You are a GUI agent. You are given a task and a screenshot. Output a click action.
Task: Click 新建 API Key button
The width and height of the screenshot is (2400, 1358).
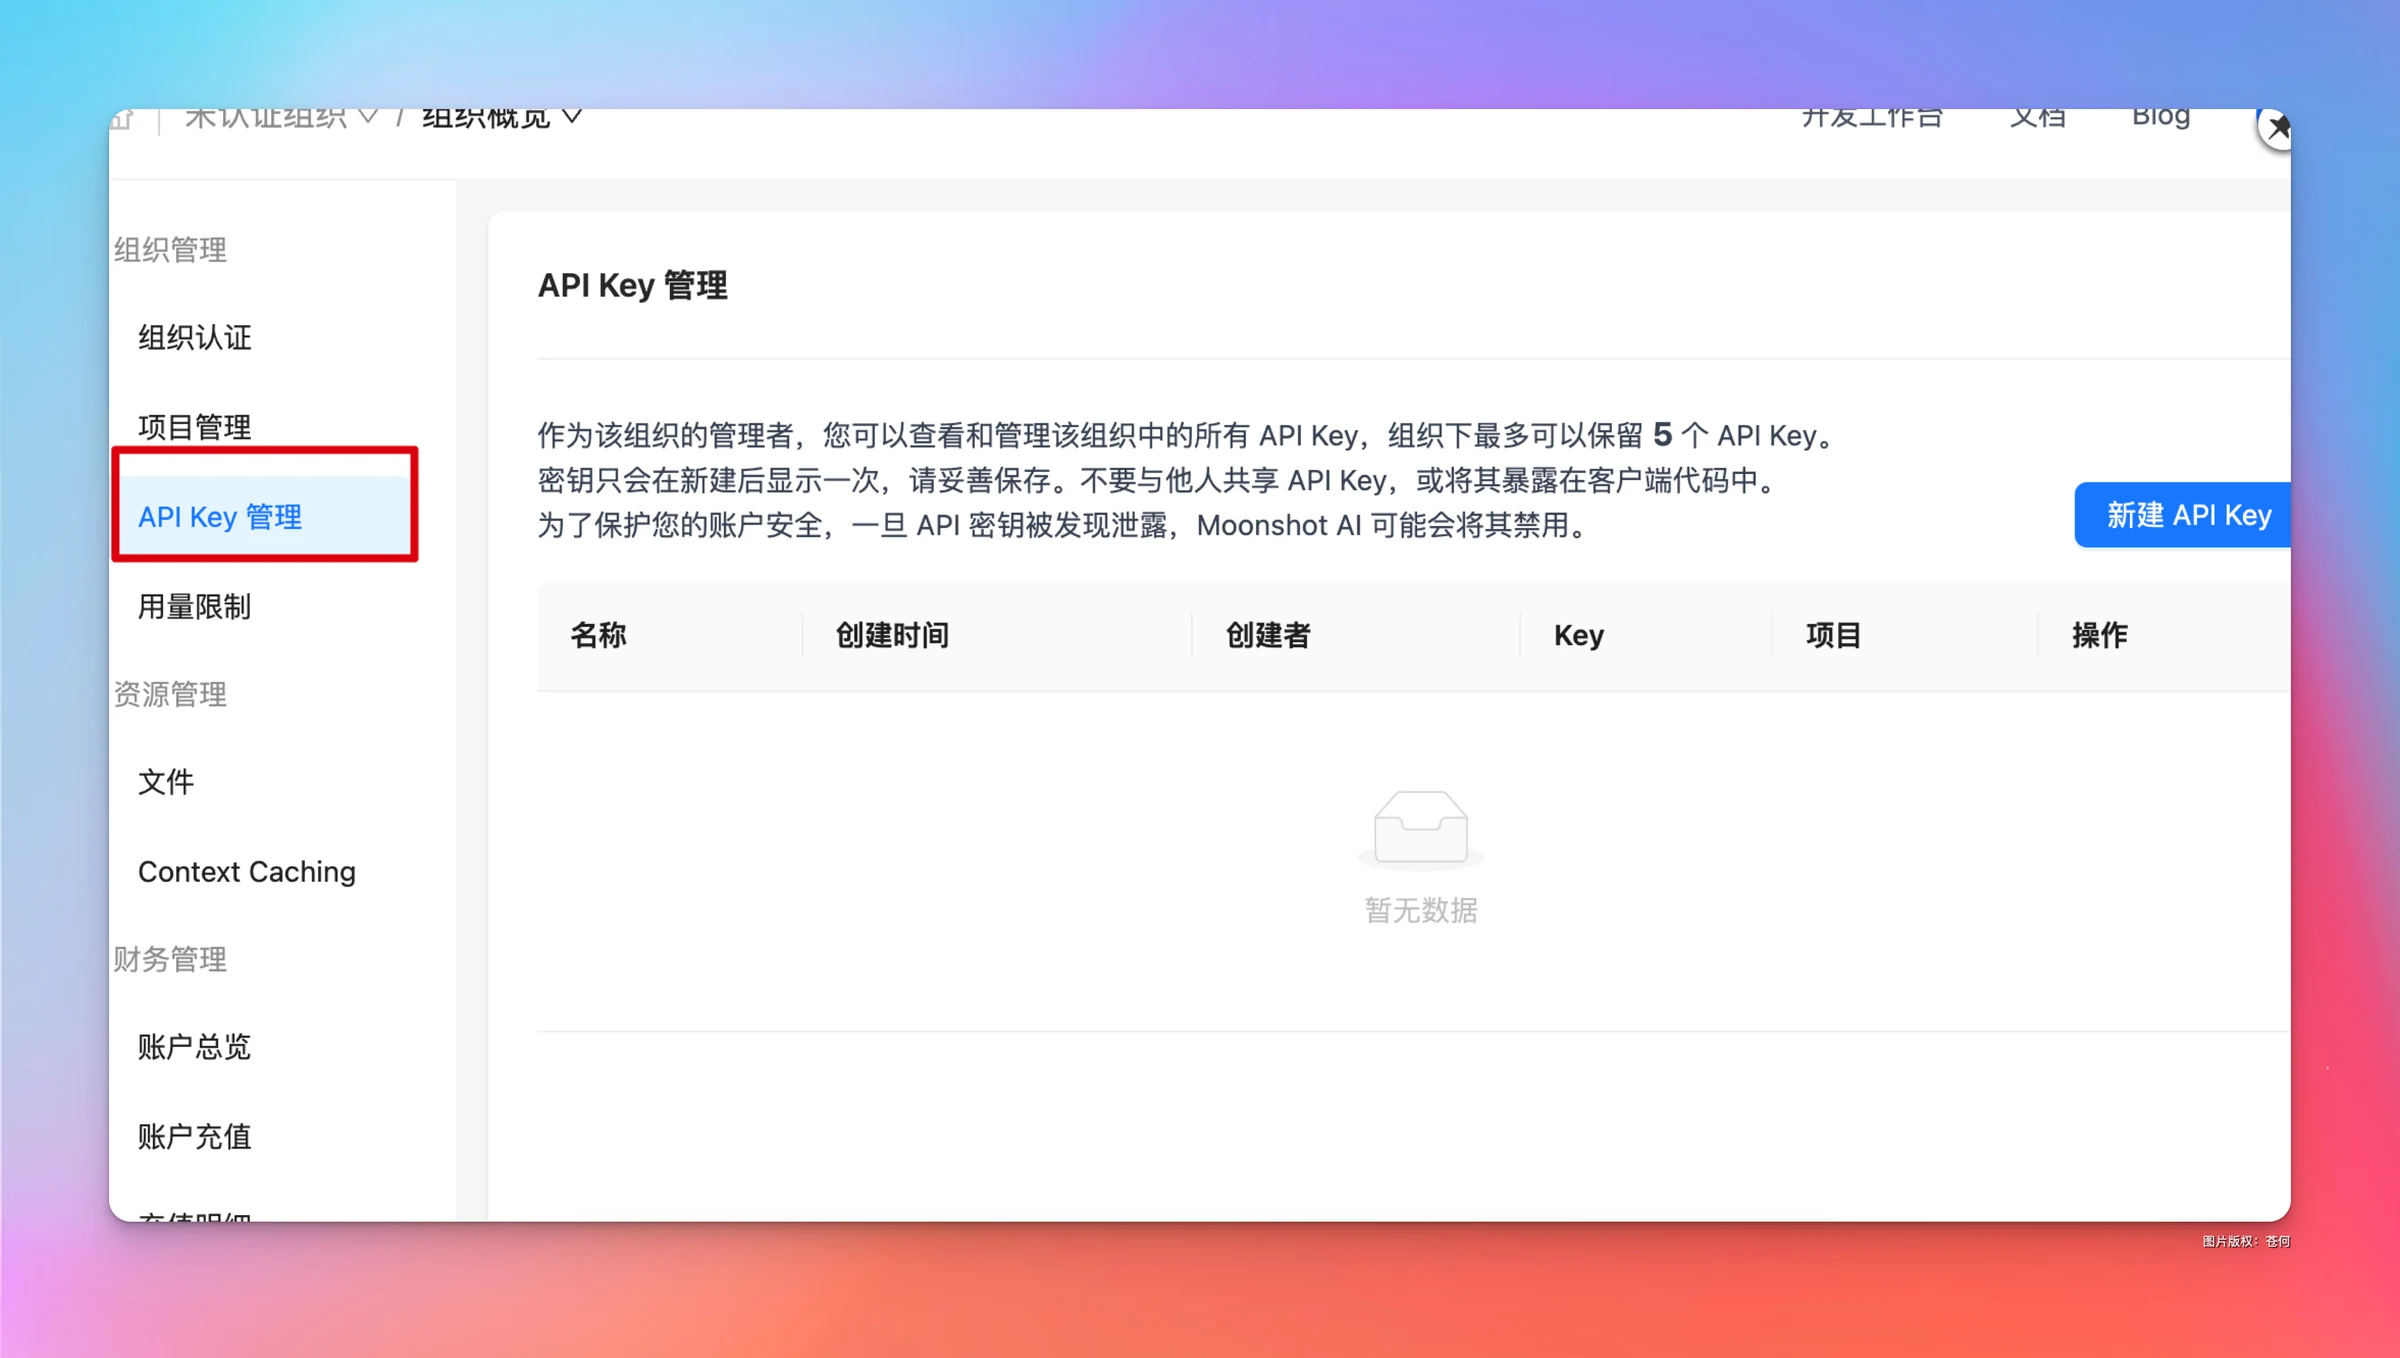coord(2182,515)
